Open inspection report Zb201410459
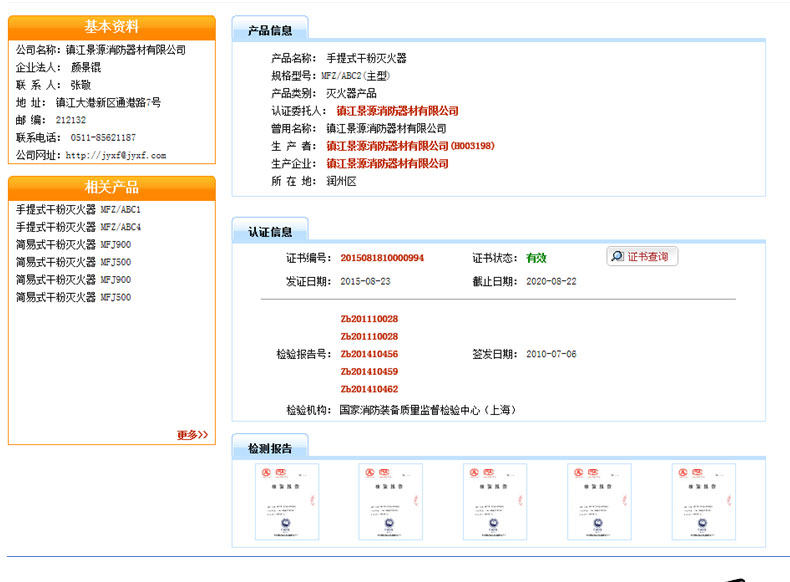This screenshot has height=582, width=790. click(x=369, y=372)
